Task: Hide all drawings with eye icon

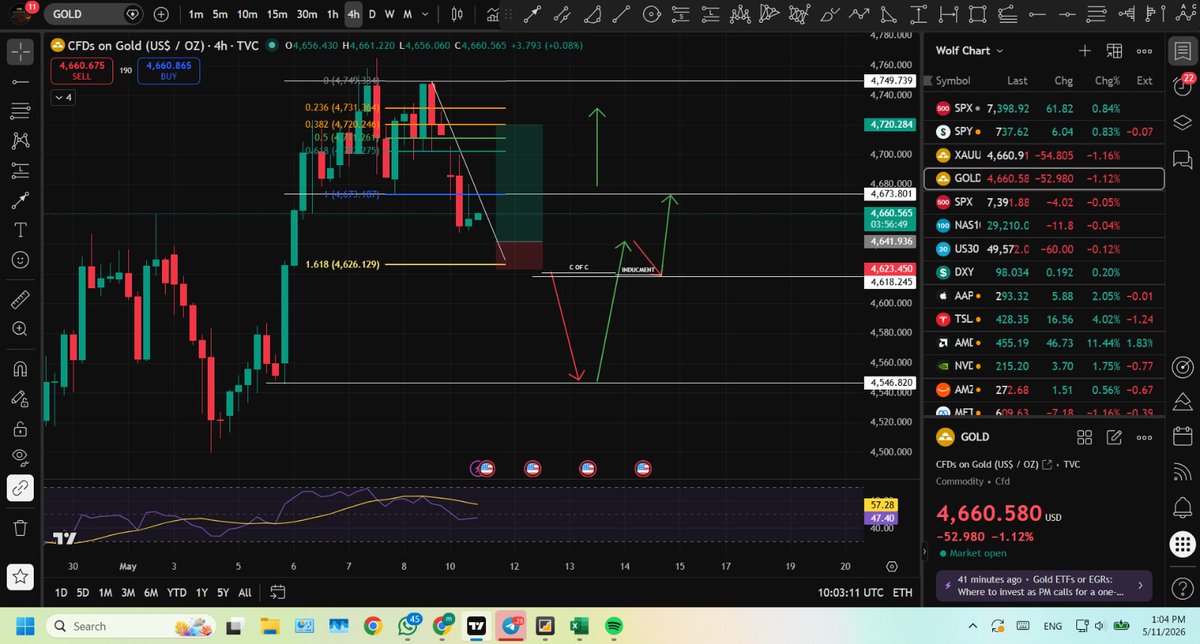Action: [20, 458]
